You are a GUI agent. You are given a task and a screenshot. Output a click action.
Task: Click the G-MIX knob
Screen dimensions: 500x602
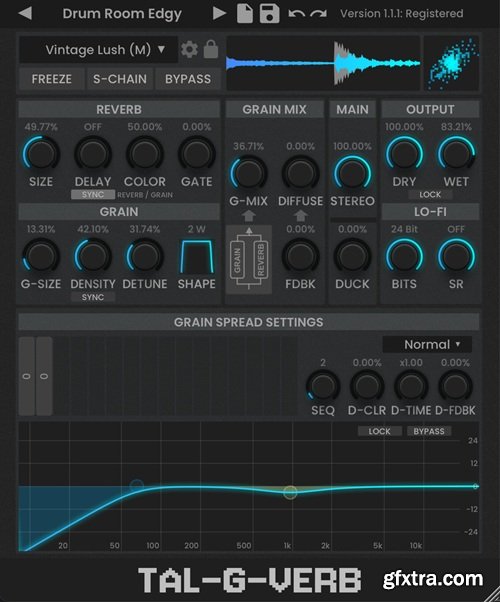[x=248, y=174]
